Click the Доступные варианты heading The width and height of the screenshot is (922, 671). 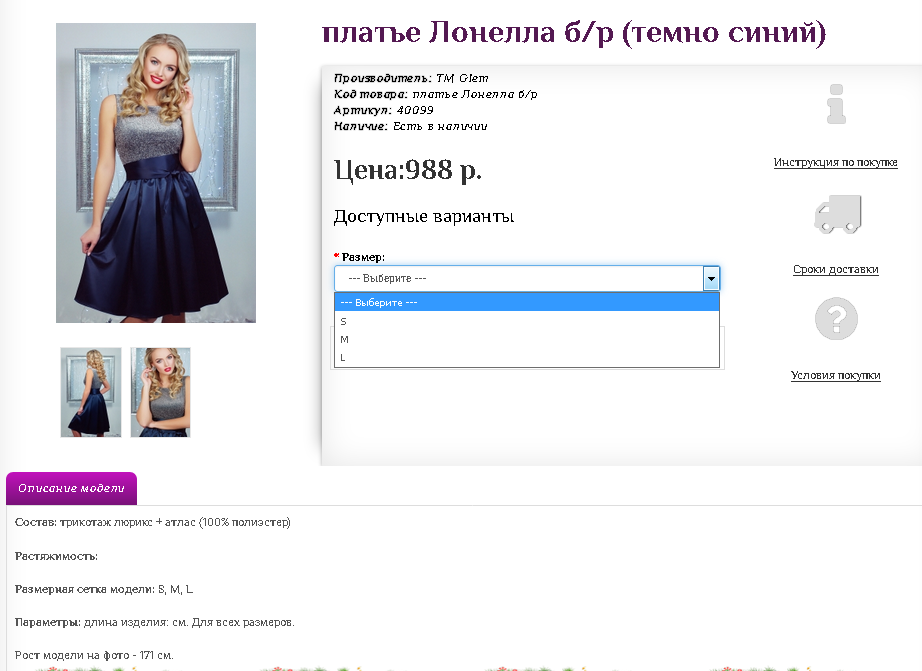point(424,216)
